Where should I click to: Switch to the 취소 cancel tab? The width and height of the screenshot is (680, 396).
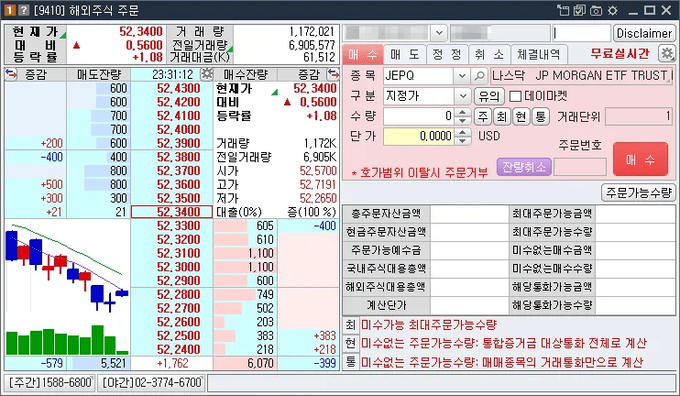489,54
